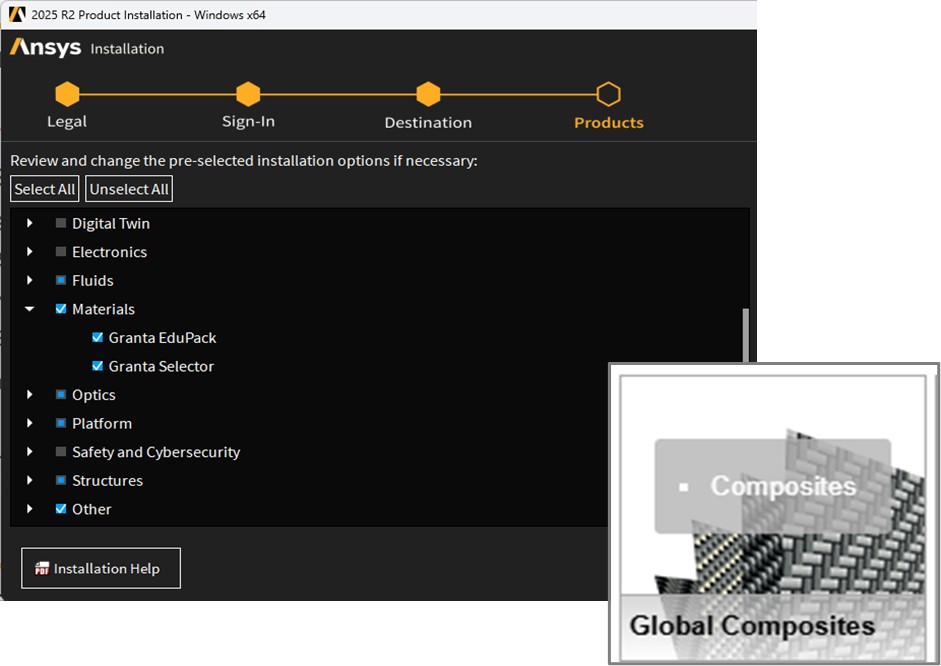Click the PDF icon on Installation Help
This screenshot has width=941, height=666.
[42, 569]
